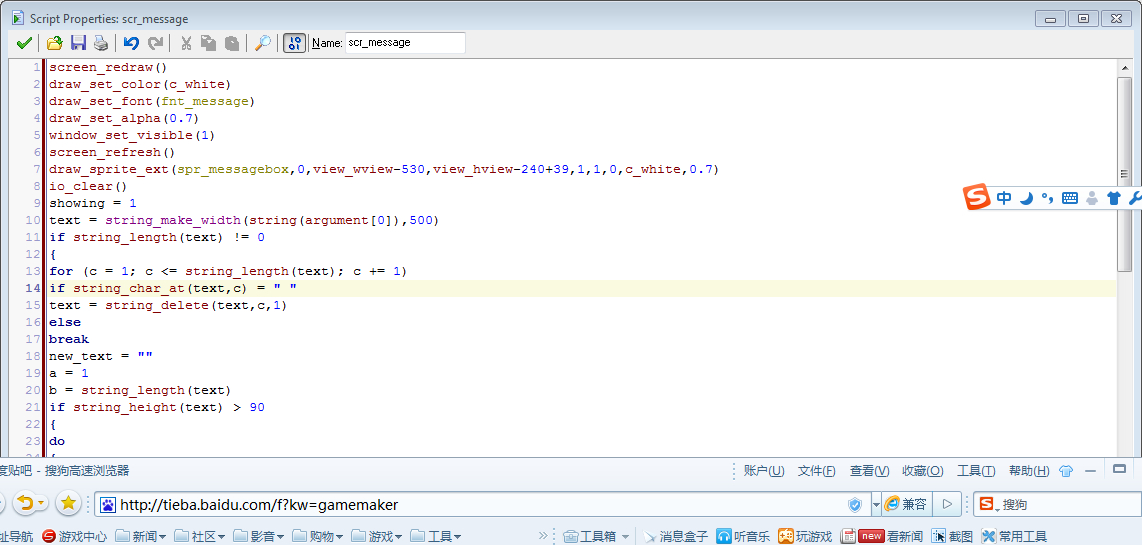This screenshot has width=1142, height=545.
Task: Toggle moon half-width mode on IME bar
Action: pos(1026,198)
